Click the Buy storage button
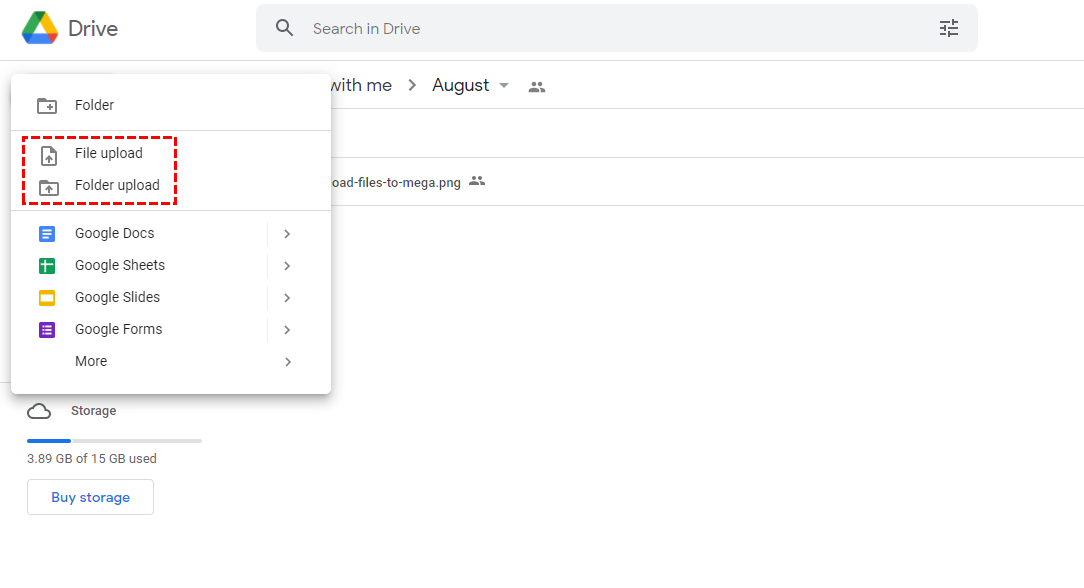Screen dimensions: 1084x588 (90, 497)
